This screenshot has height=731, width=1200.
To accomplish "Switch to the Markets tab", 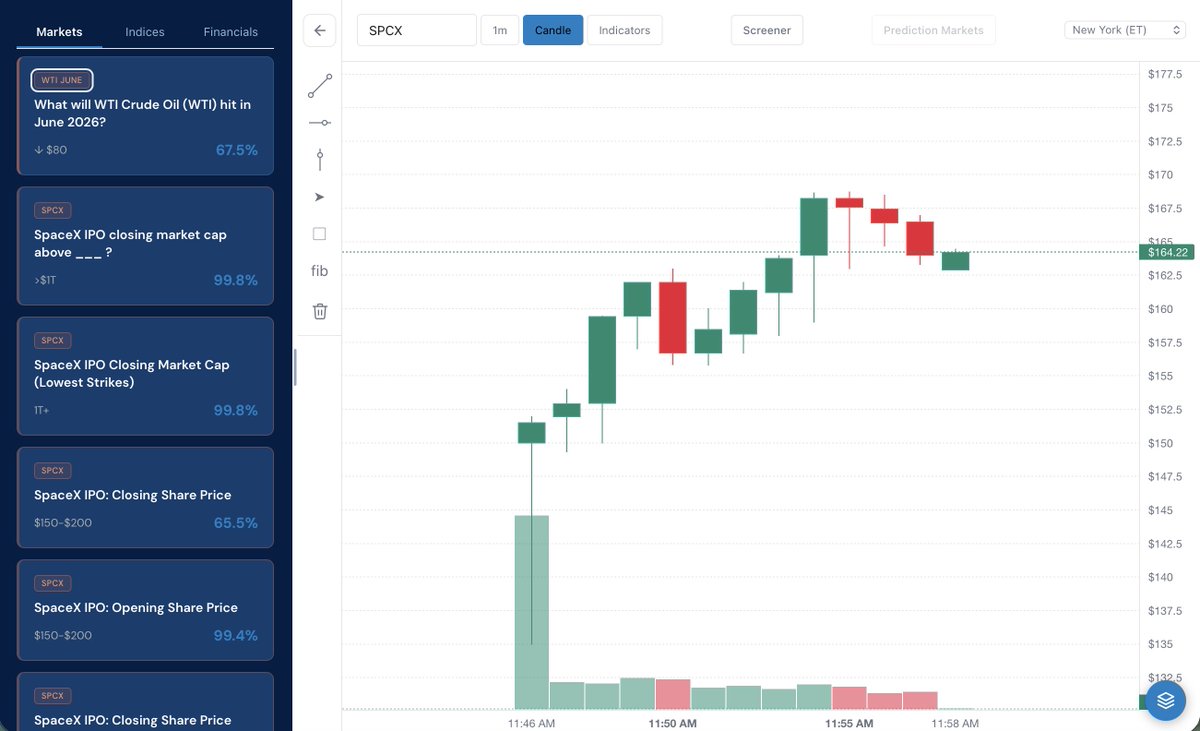I will [59, 32].
